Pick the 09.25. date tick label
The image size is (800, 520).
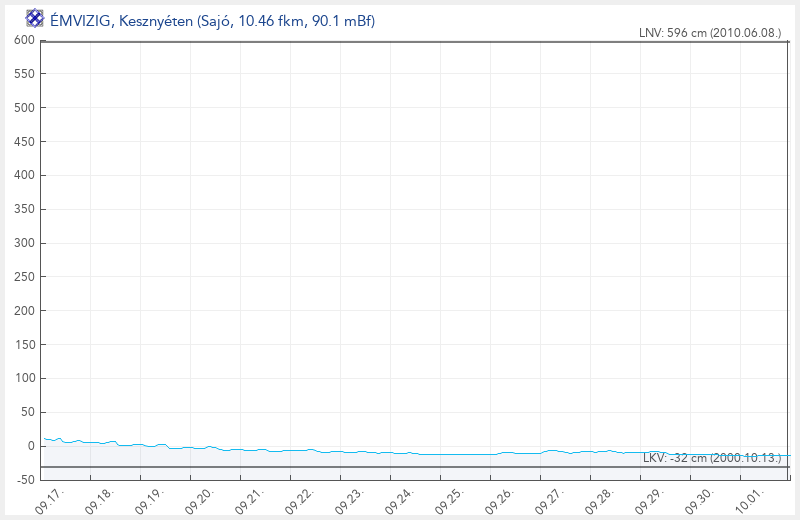pyautogui.click(x=449, y=500)
